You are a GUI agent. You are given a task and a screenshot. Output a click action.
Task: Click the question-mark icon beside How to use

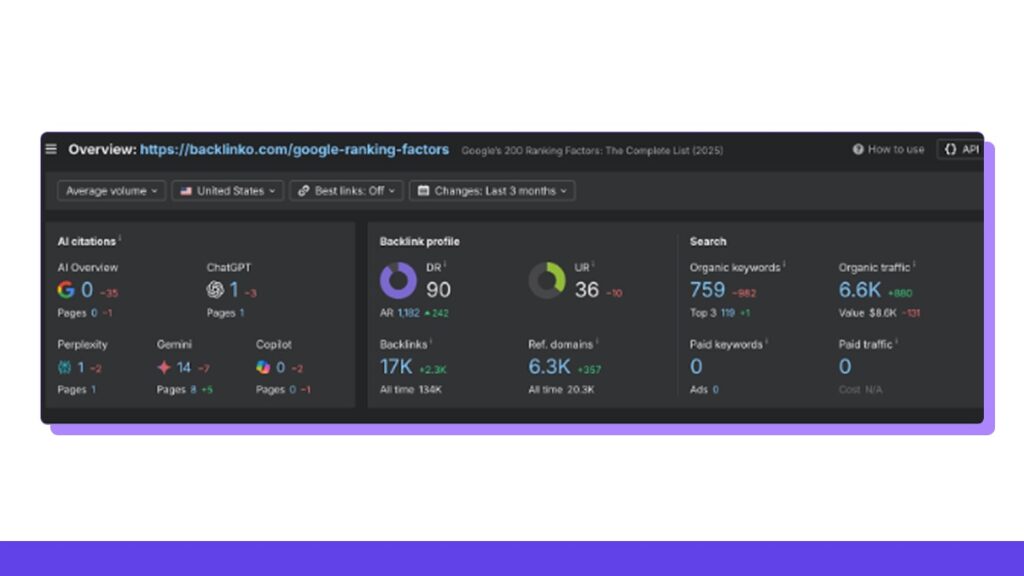(x=859, y=149)
